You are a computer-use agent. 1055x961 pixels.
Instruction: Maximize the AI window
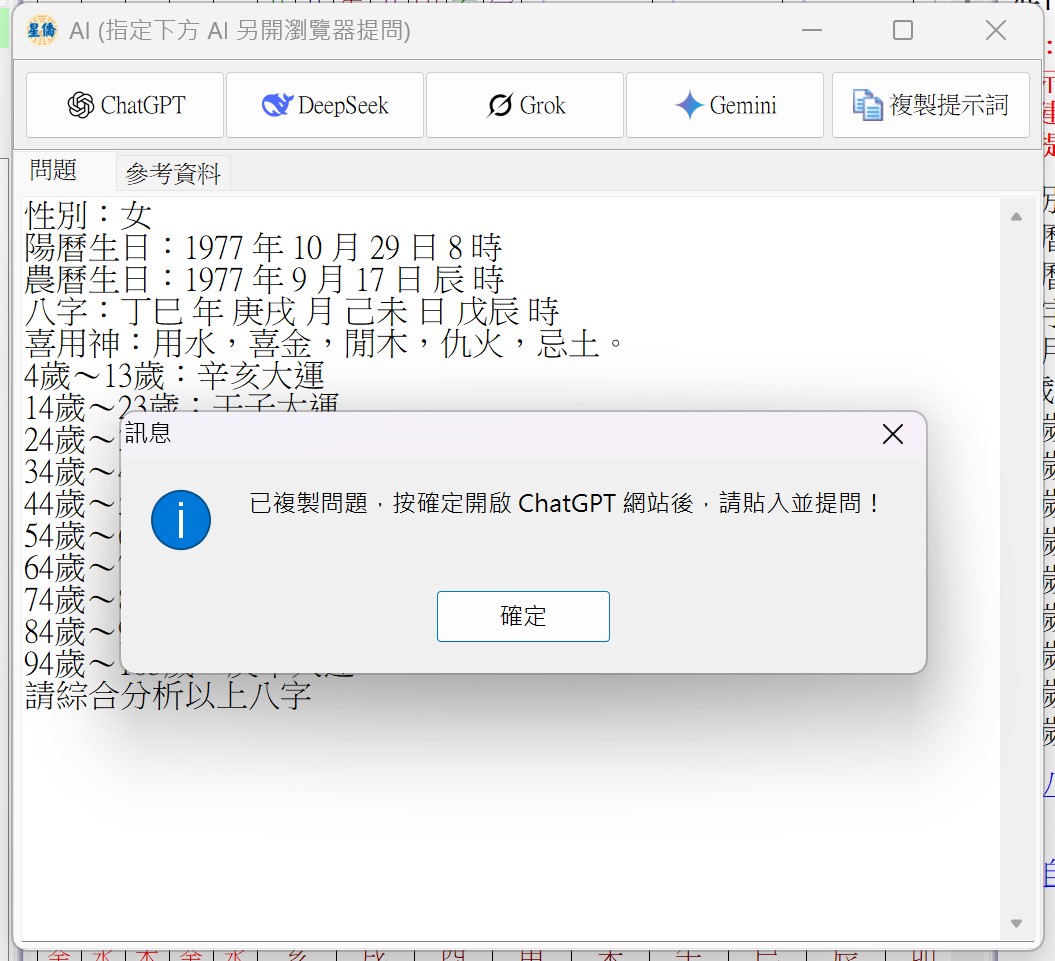(903, 31)
